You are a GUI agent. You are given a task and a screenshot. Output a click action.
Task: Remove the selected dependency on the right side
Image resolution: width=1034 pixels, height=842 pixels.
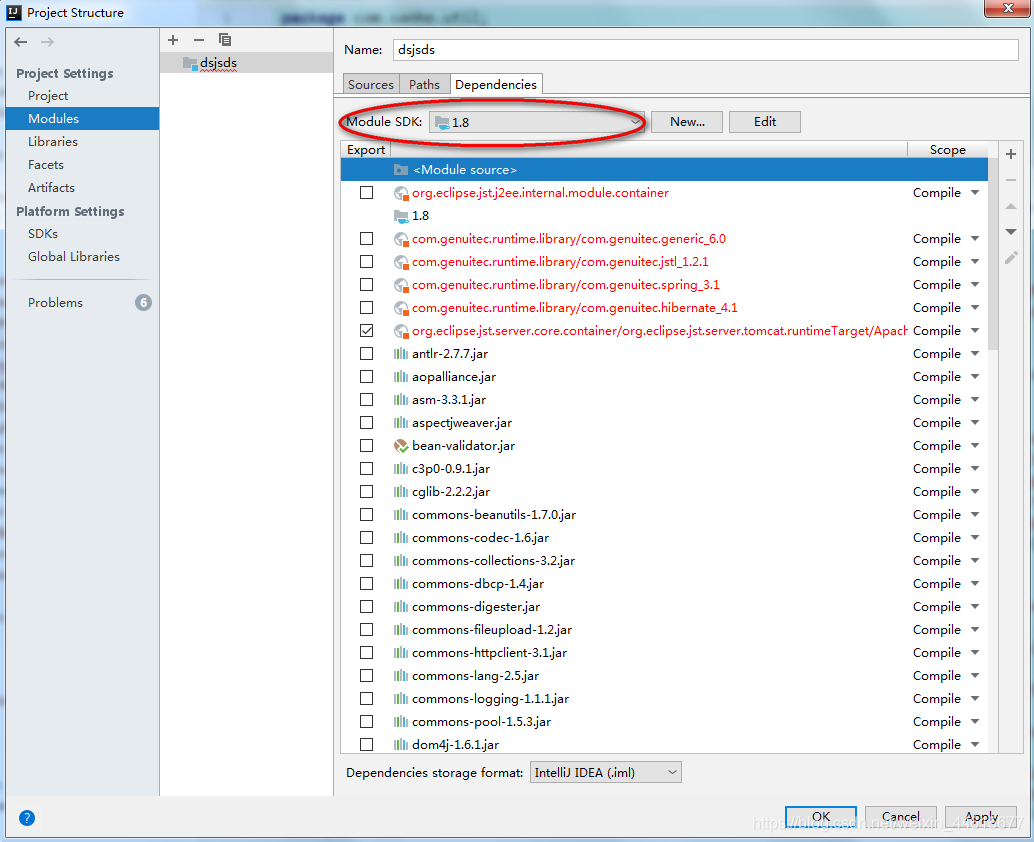click(1010, 180)
